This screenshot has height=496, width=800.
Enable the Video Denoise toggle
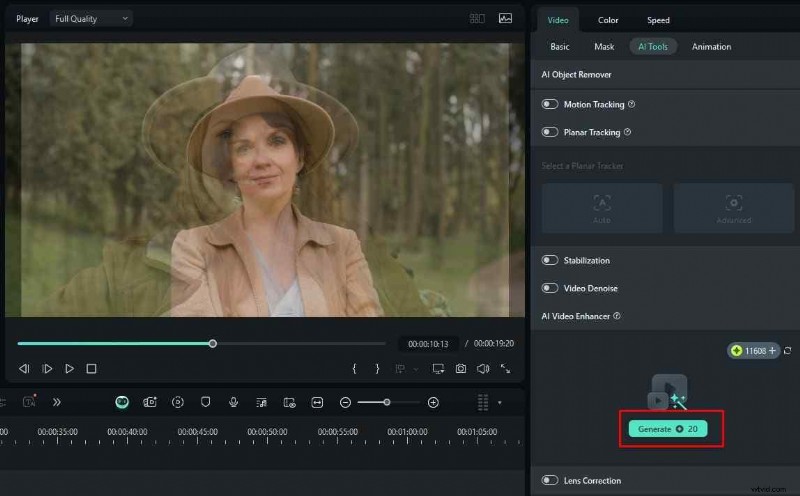(x=550, y=288)
